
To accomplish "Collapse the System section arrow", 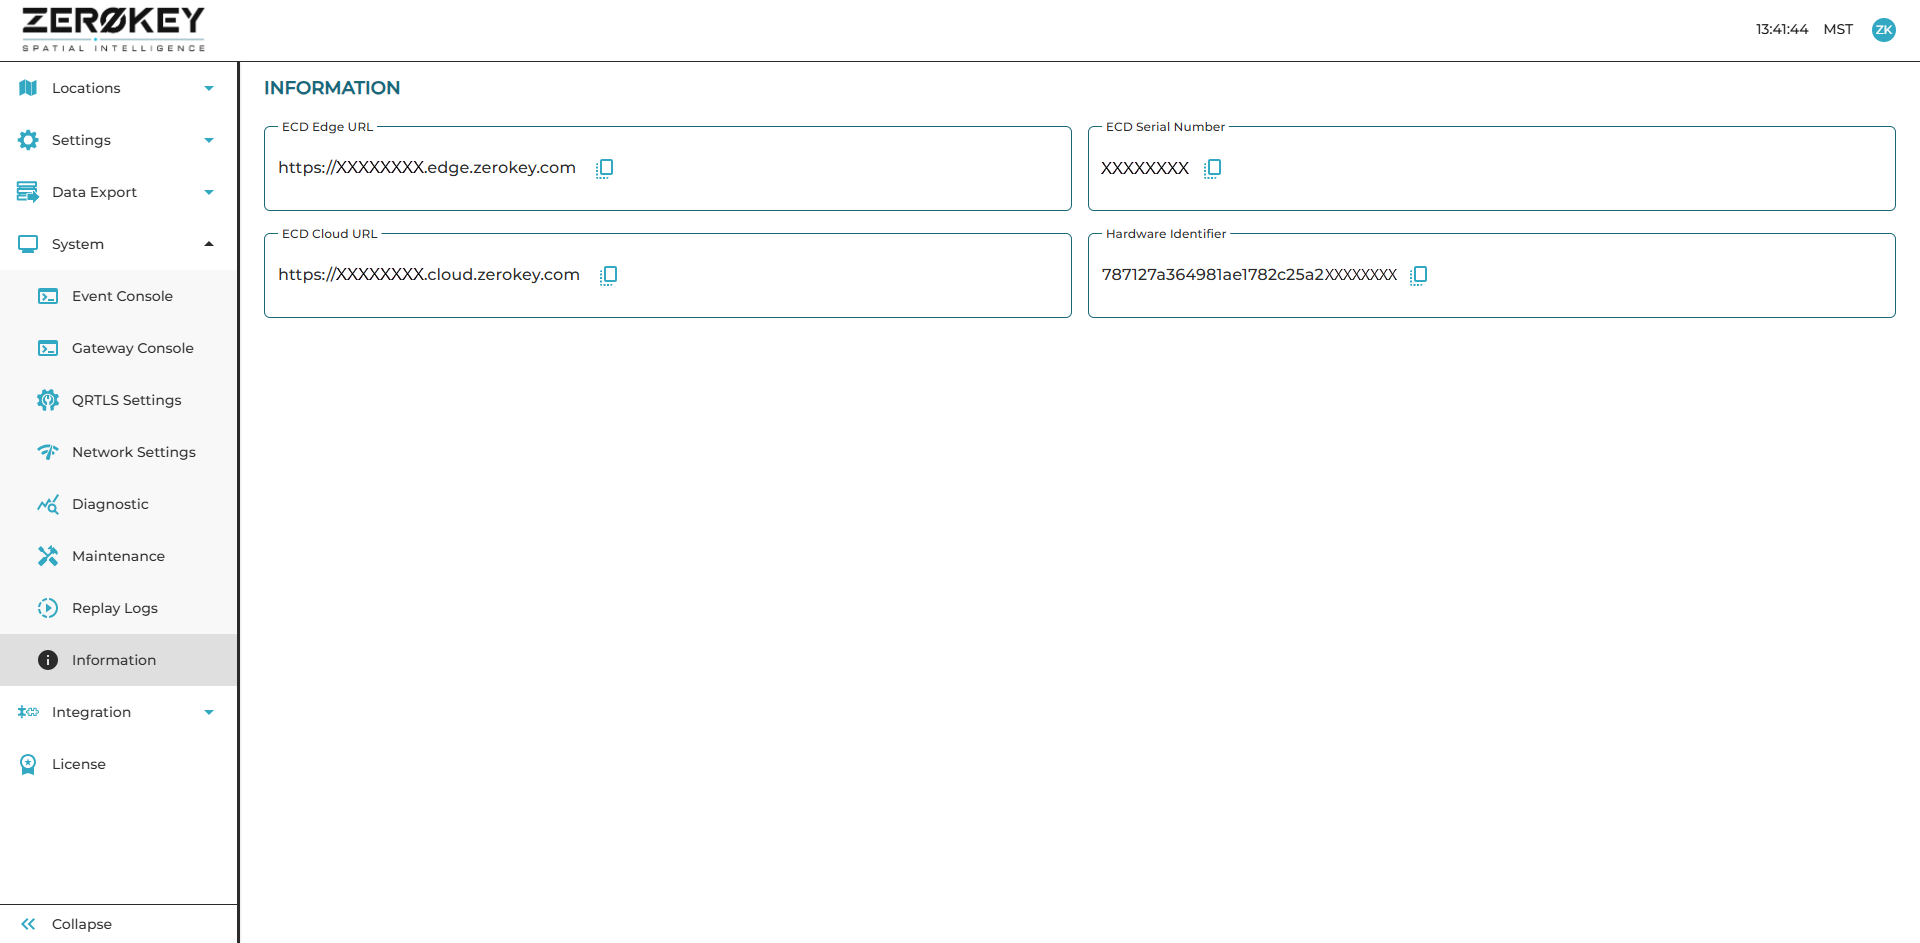I will pyautogui.click(x=209, y=244).
